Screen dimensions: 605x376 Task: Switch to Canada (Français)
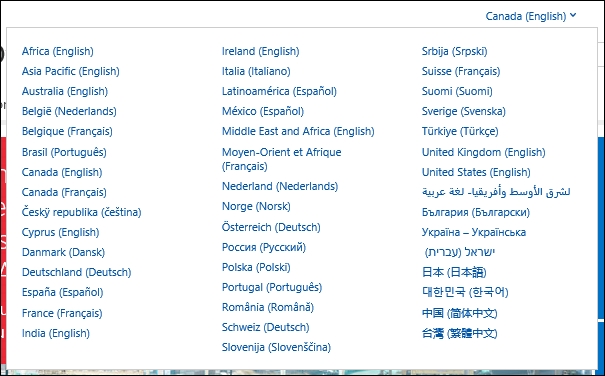[x=64, y=192]
